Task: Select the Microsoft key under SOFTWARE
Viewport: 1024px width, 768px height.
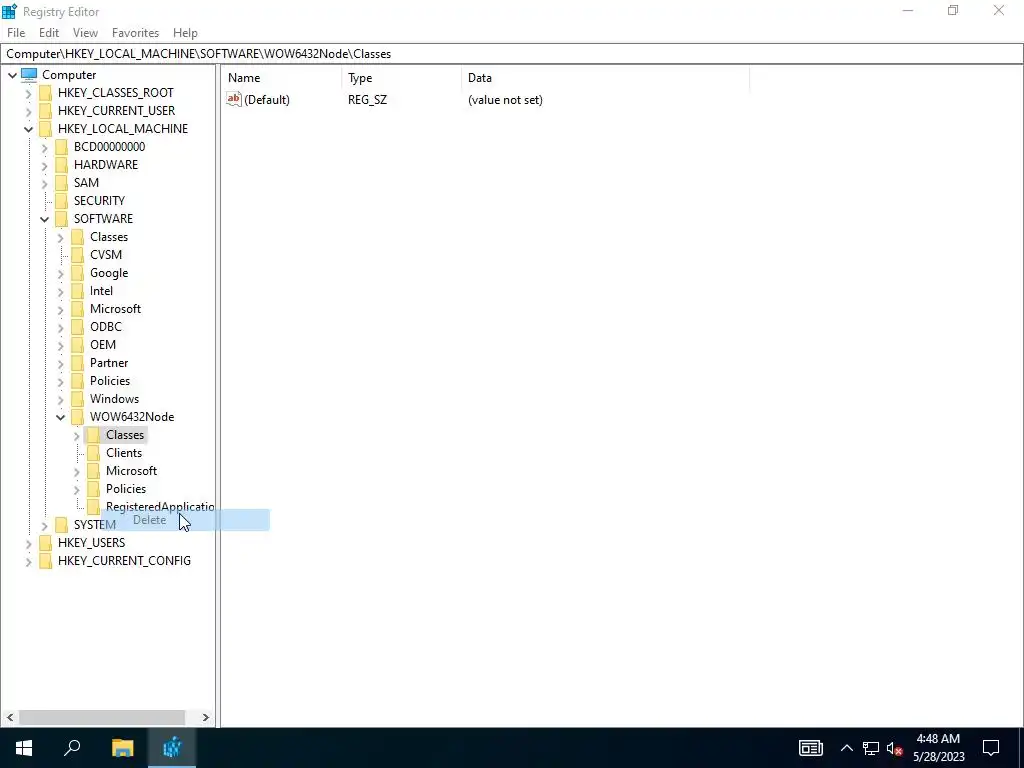Action: [115, 308]
